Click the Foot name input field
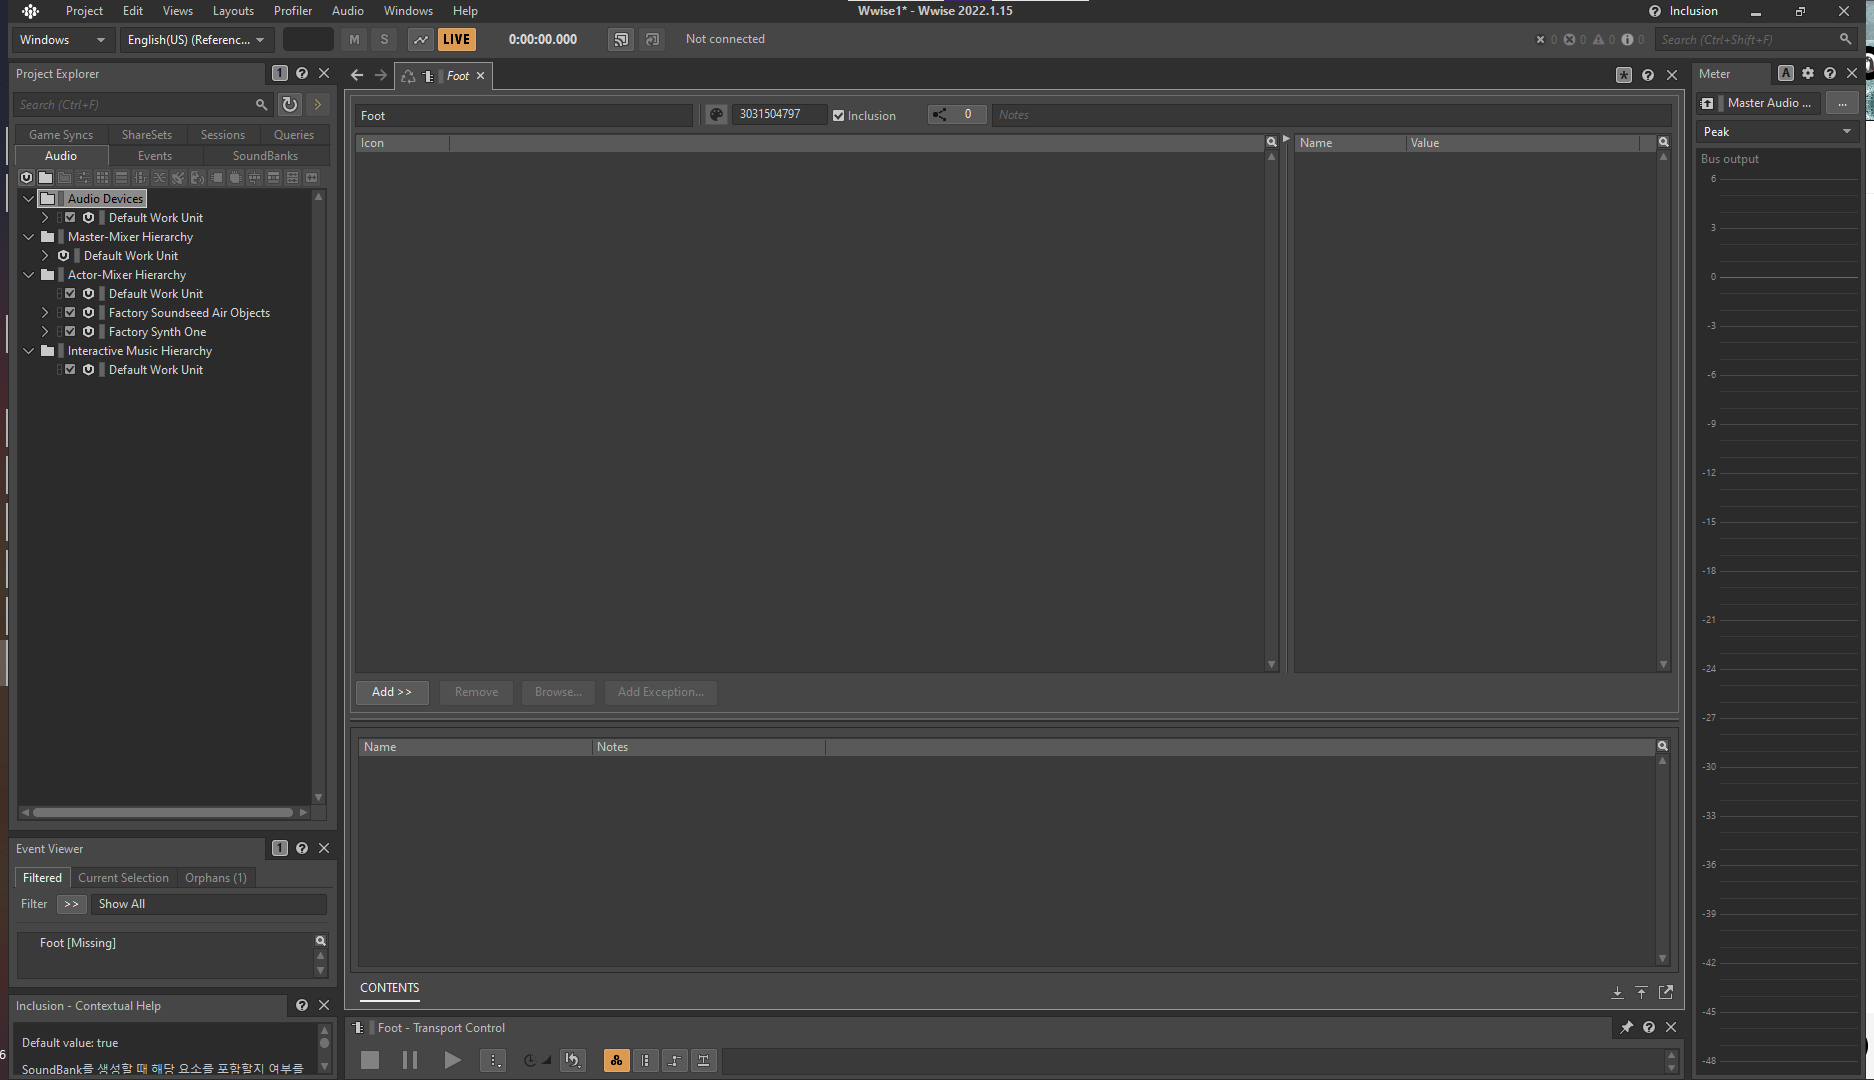Image resolution: width=1874 pixels, height=1080 pixels. (x=523, y=115)
